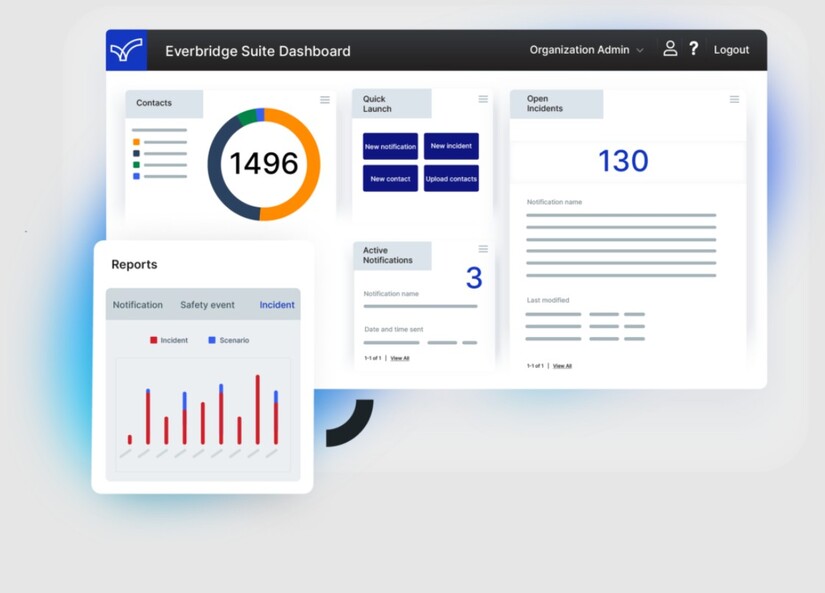This screenshot has height=593, width=825.
Task: Switch to the Safety event reports tab
Action: (x=207, y=305)
